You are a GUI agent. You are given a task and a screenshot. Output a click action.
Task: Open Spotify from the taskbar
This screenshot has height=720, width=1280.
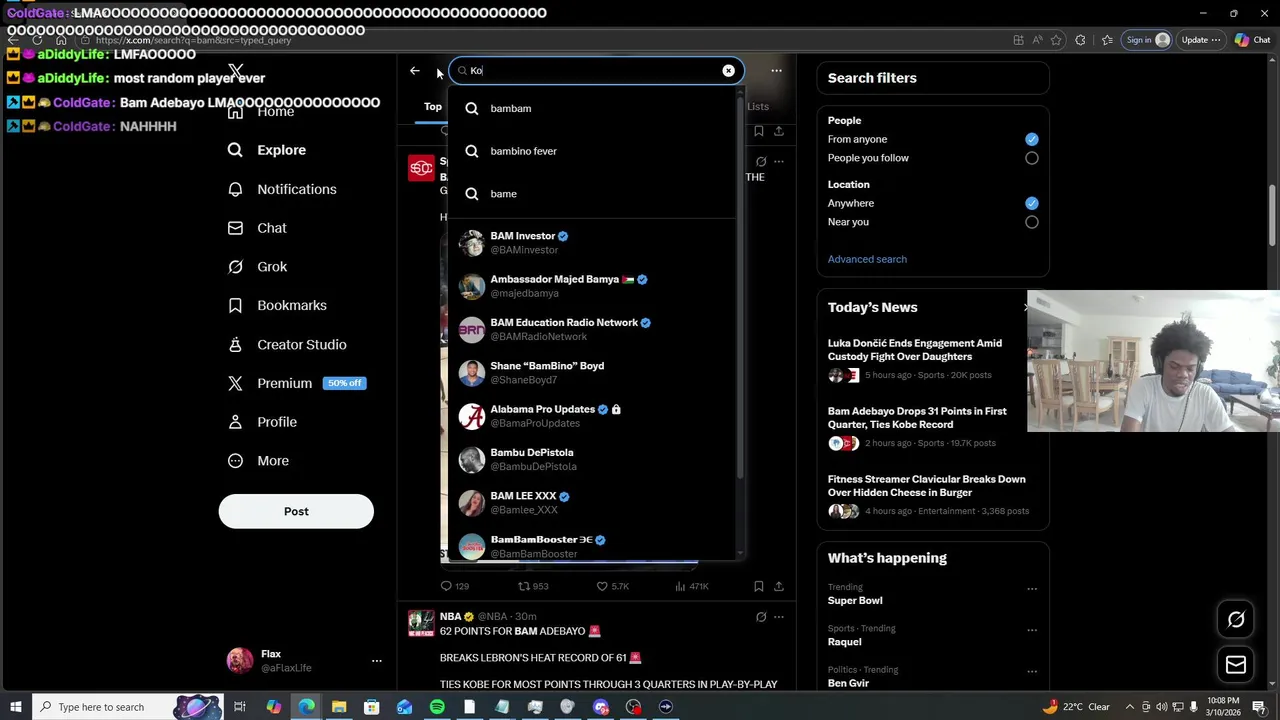437,707
